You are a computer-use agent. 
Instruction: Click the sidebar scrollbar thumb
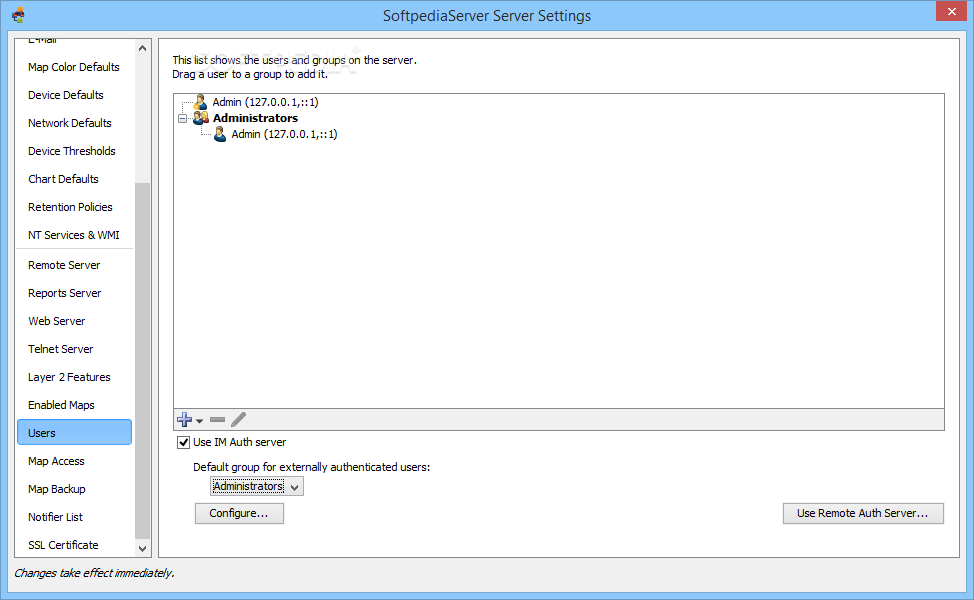(142, 360)
